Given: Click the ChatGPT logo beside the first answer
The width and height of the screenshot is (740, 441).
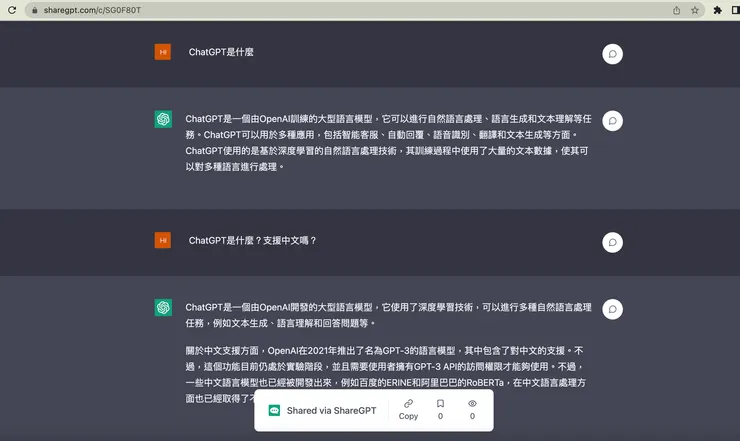Looking at the screenshot, I should coord(163,119).
